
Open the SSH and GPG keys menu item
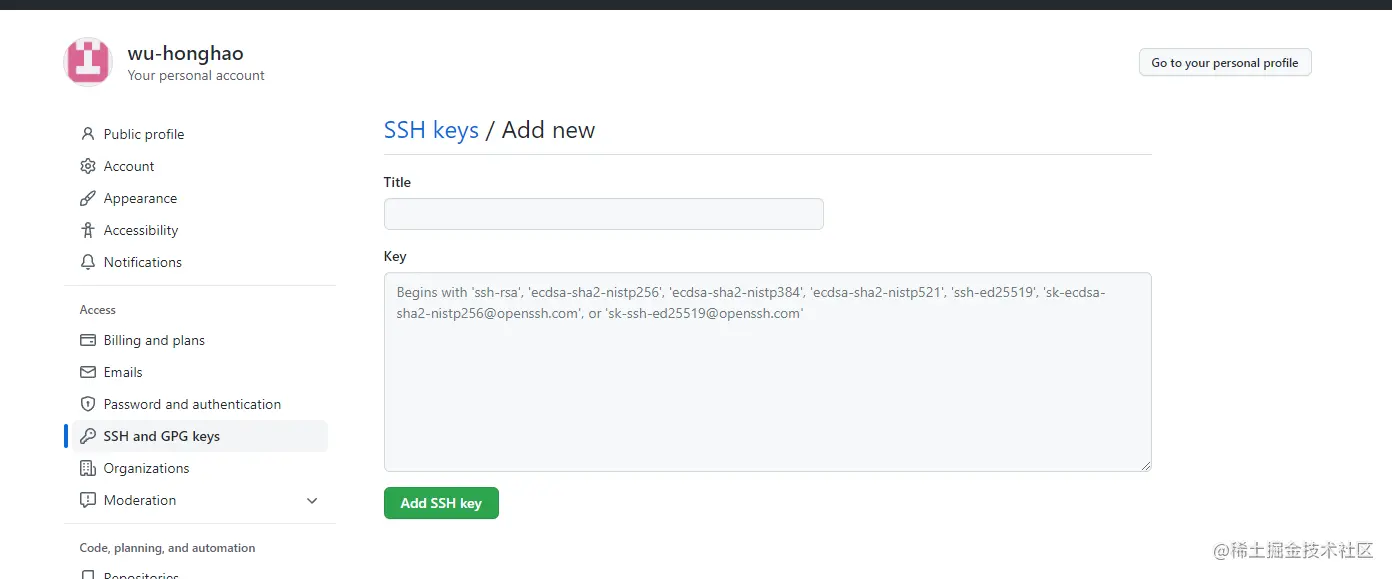pyautogui.click(x=161, y=436)
